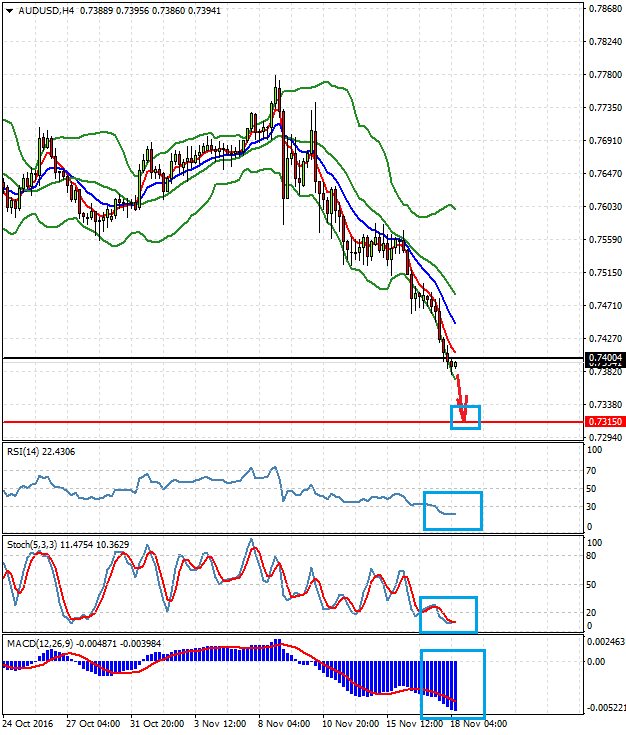Select the blue highlight box in Stoch panel
Screen dimensions: 626x735
[x=448, y=614]
